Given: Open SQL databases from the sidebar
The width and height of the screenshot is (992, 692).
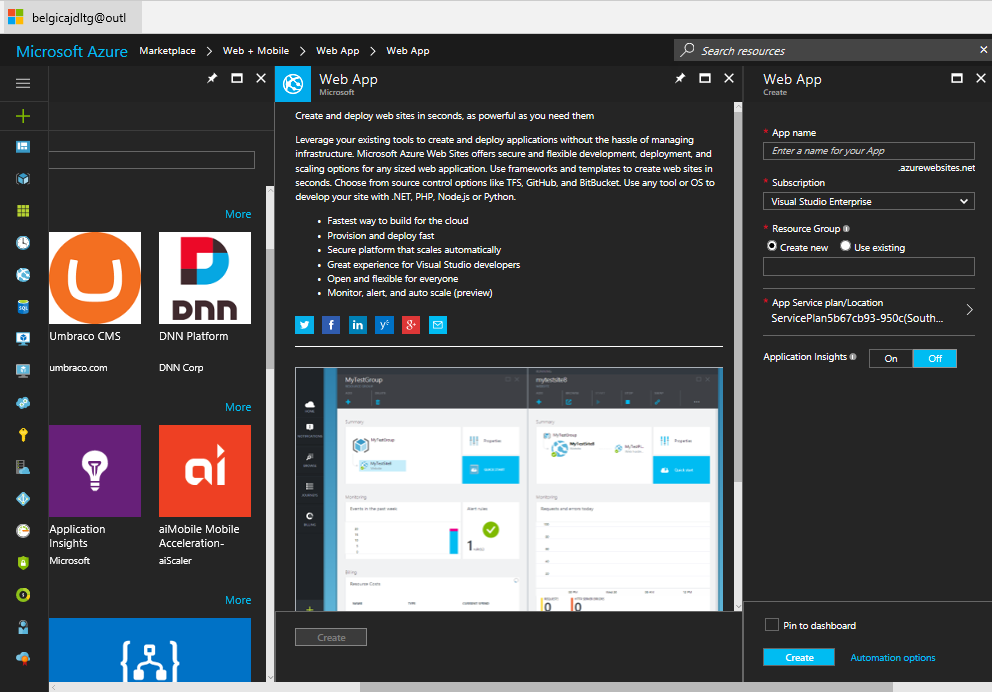Looking at the screenshot, I should (23, 306).
